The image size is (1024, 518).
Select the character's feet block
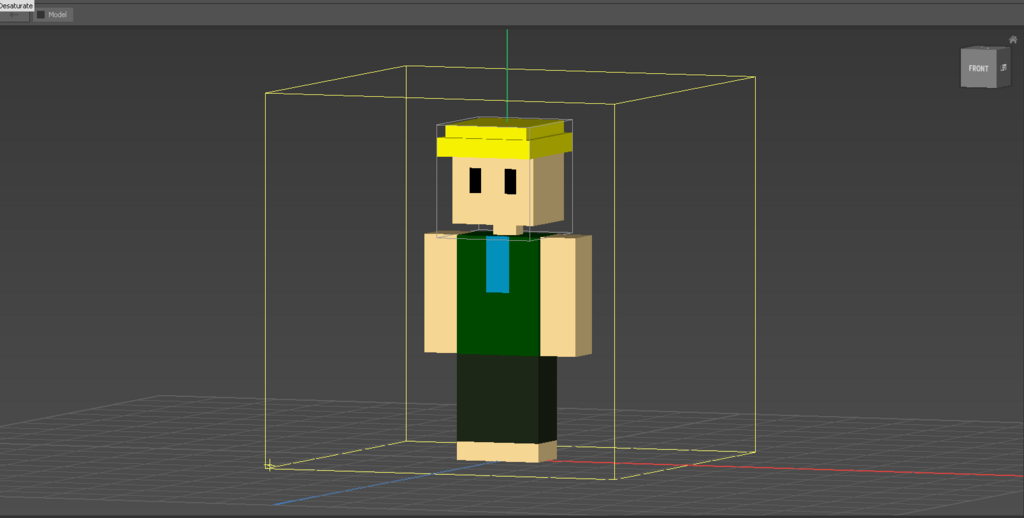506,451
